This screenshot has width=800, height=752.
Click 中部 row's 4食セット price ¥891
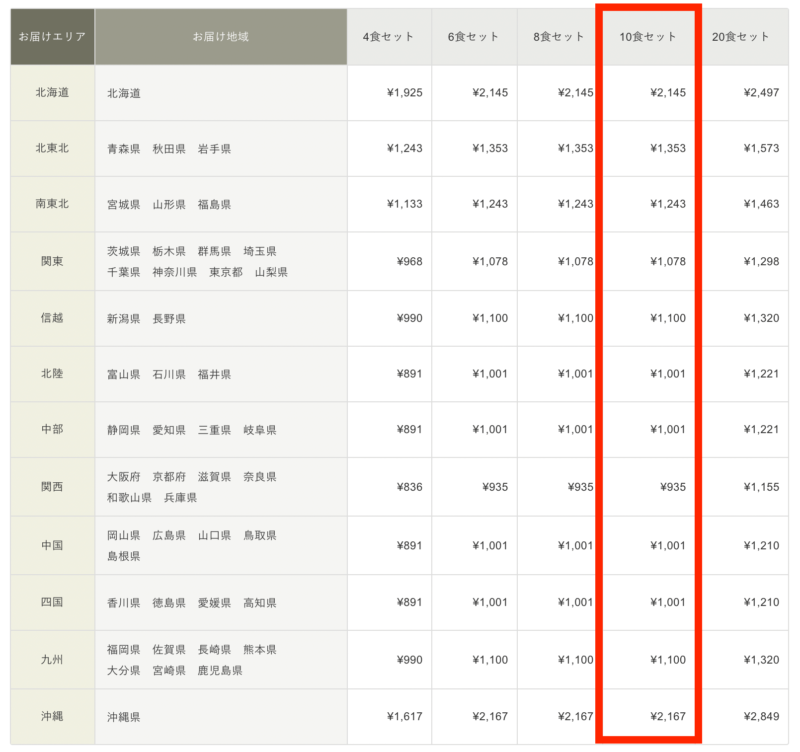(x=410, y=429)
